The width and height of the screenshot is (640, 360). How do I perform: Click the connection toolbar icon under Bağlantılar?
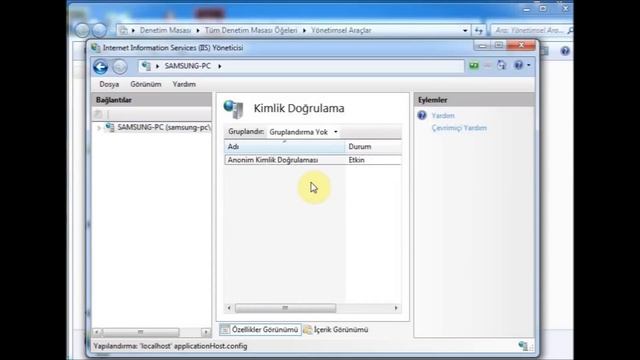click(x=98, y=114)
